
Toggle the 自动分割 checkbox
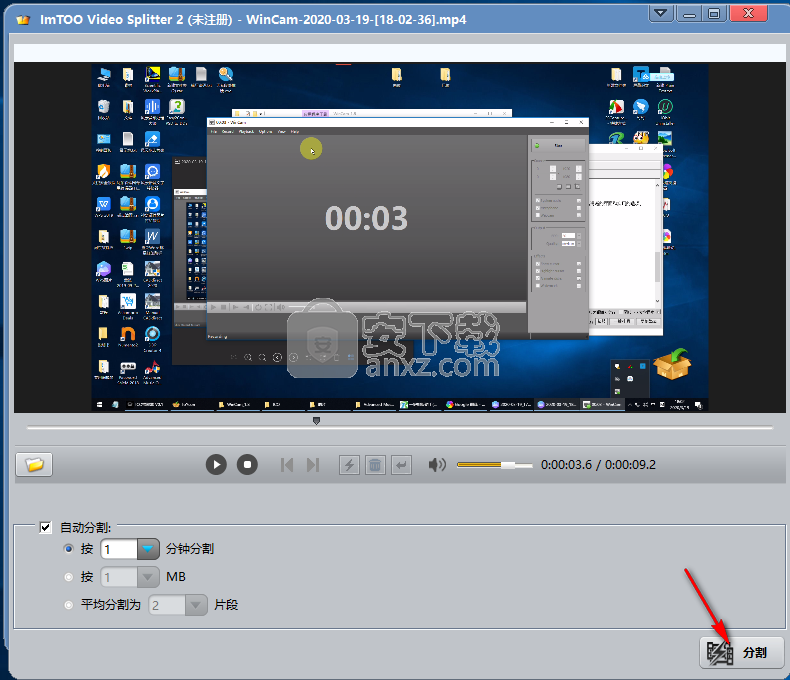point(45,527)
